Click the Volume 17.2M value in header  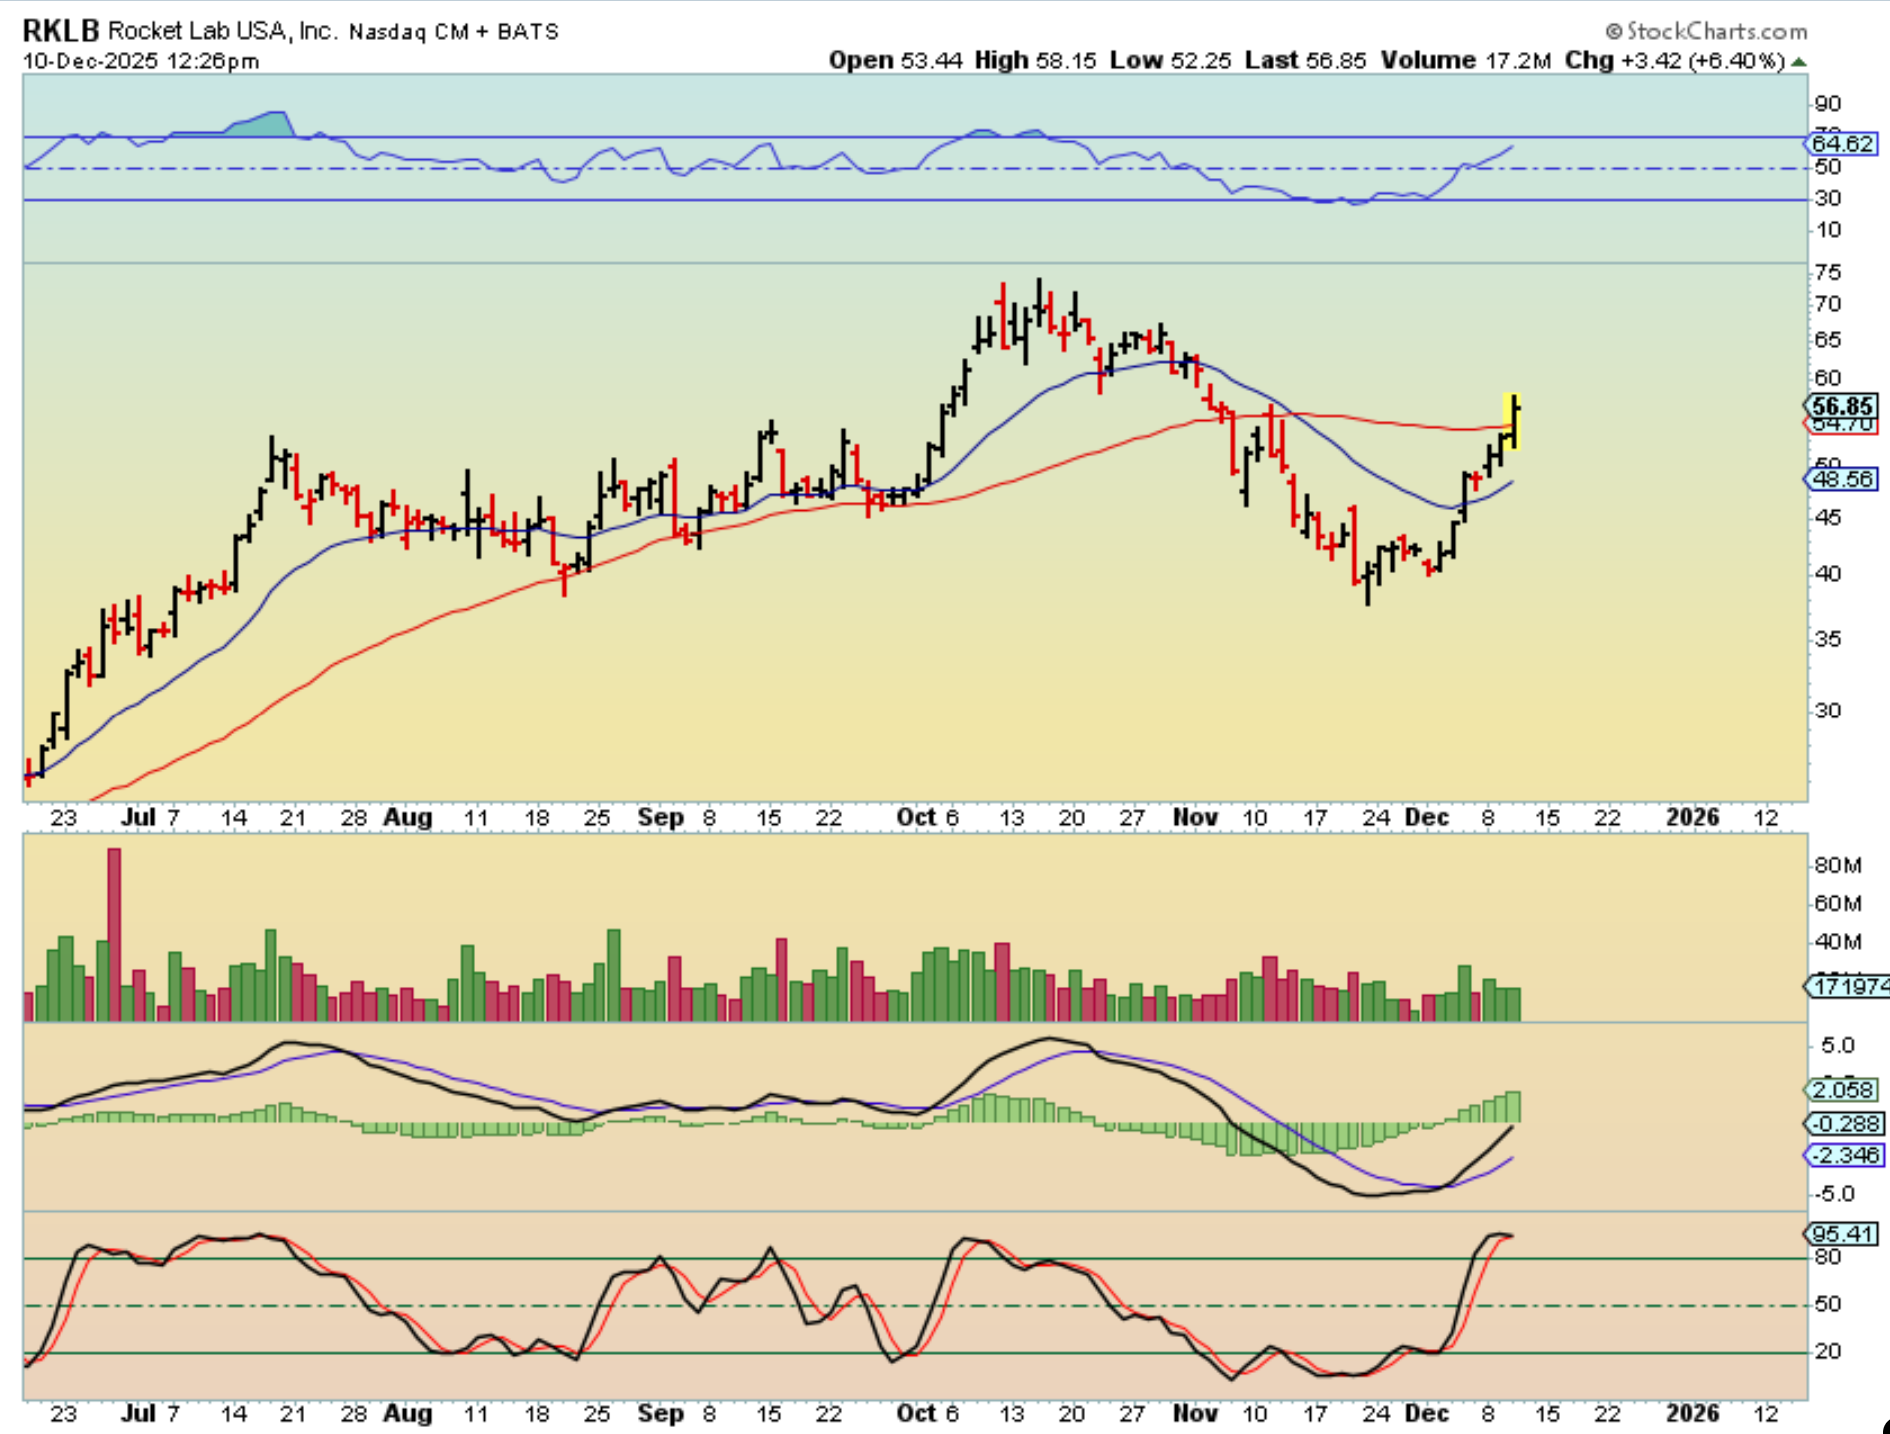pos(1465,60)
